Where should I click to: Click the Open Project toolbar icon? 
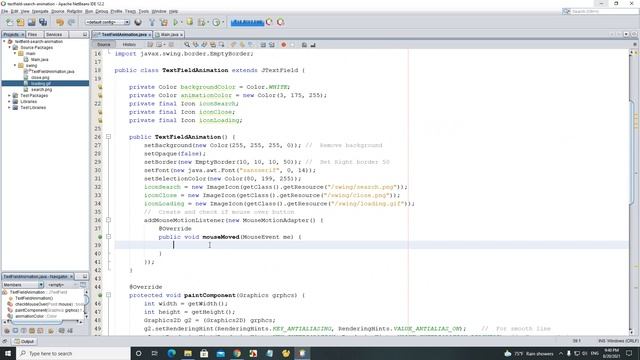[x=31, y=22]
